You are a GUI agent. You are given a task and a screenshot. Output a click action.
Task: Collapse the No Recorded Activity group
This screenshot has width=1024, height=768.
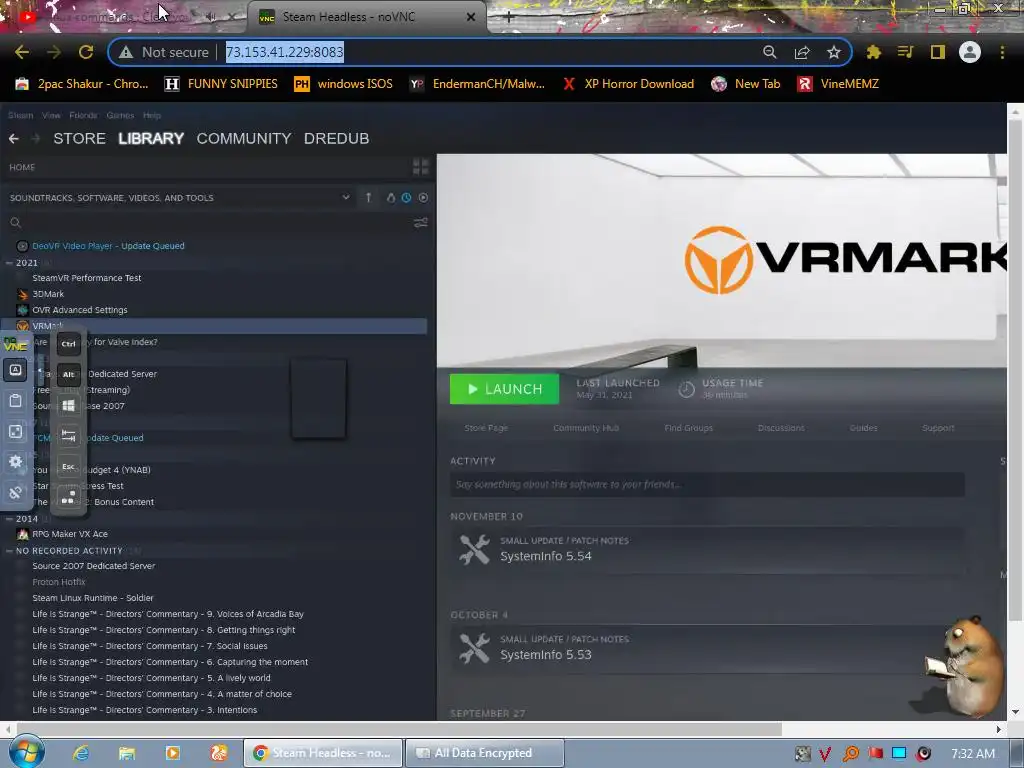9,551
